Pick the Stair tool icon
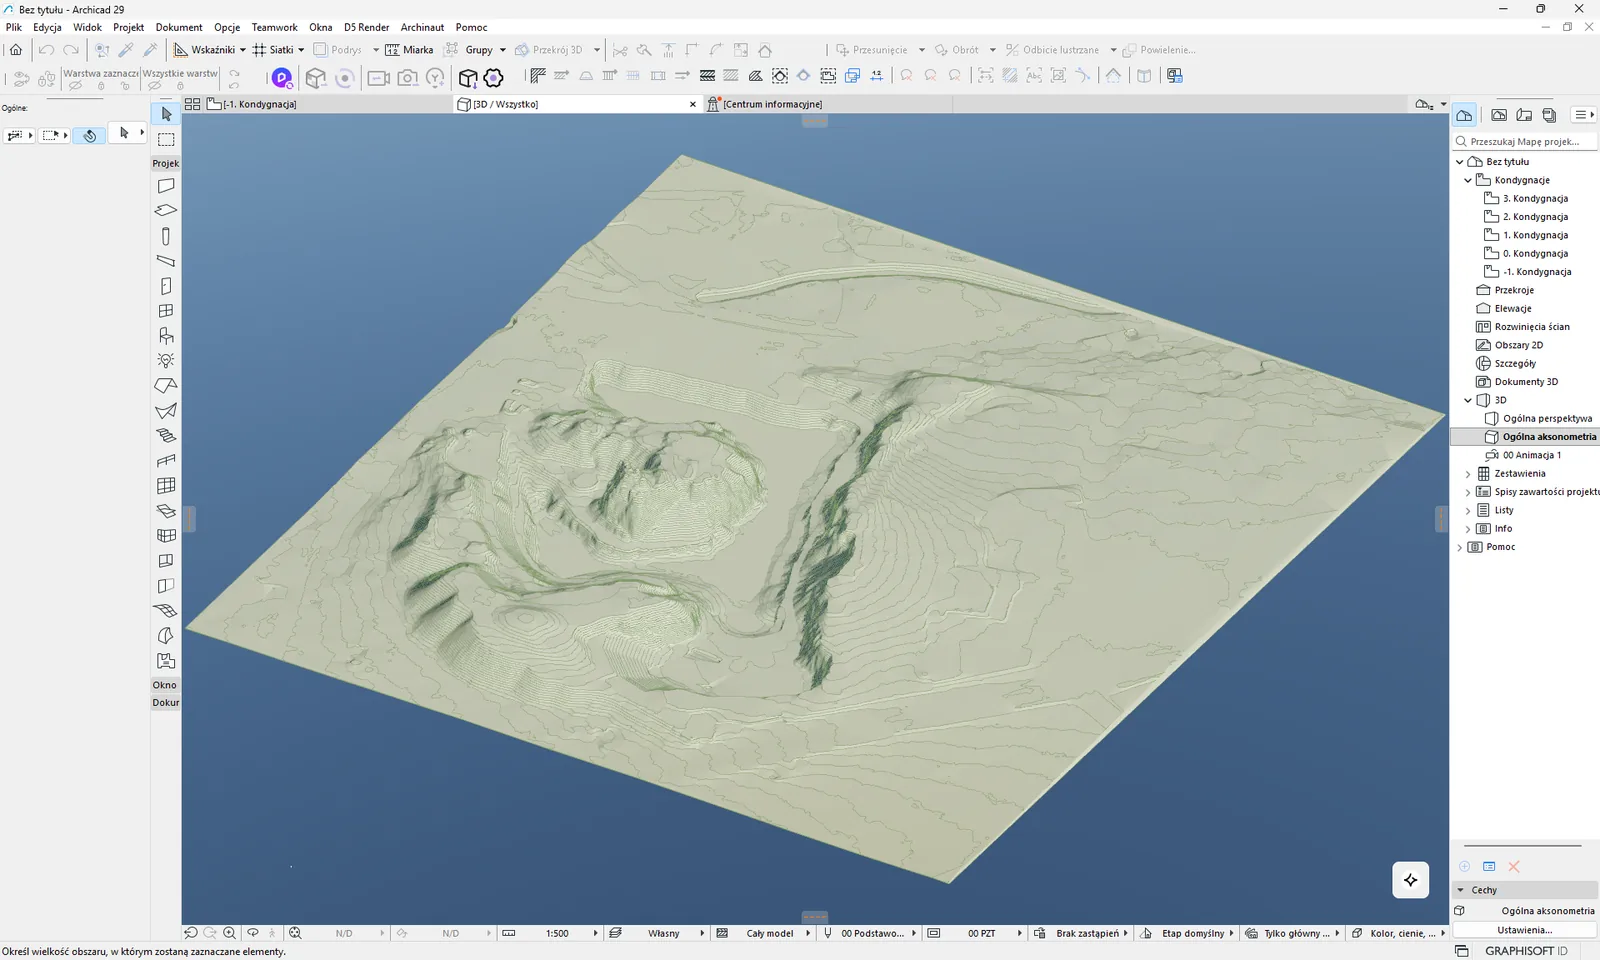The width and height of the screenshot is (1600, 960). [x=166, y=436]
